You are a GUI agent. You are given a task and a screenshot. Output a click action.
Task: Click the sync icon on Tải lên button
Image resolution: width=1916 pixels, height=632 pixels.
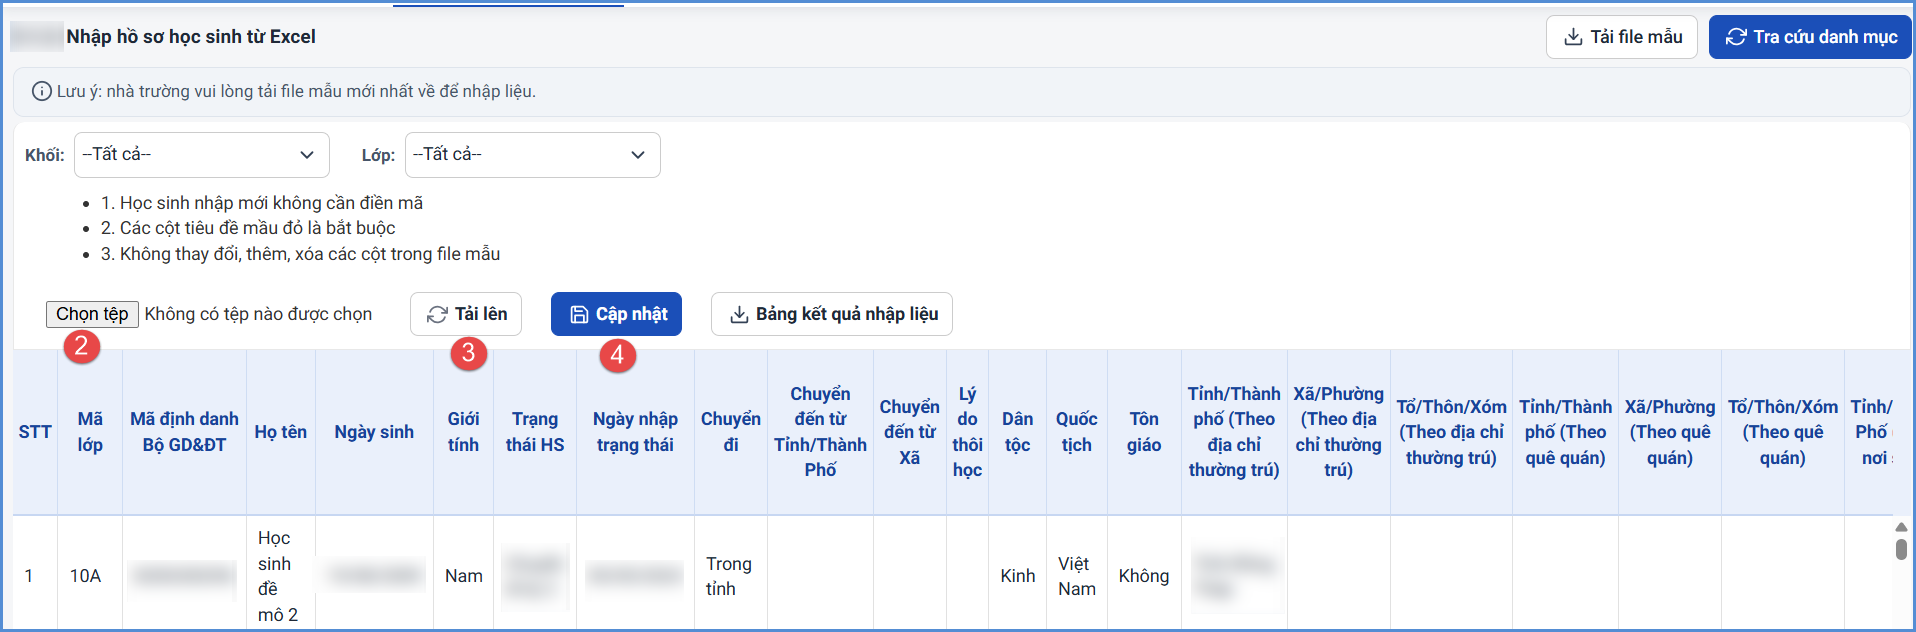[437, 314]
